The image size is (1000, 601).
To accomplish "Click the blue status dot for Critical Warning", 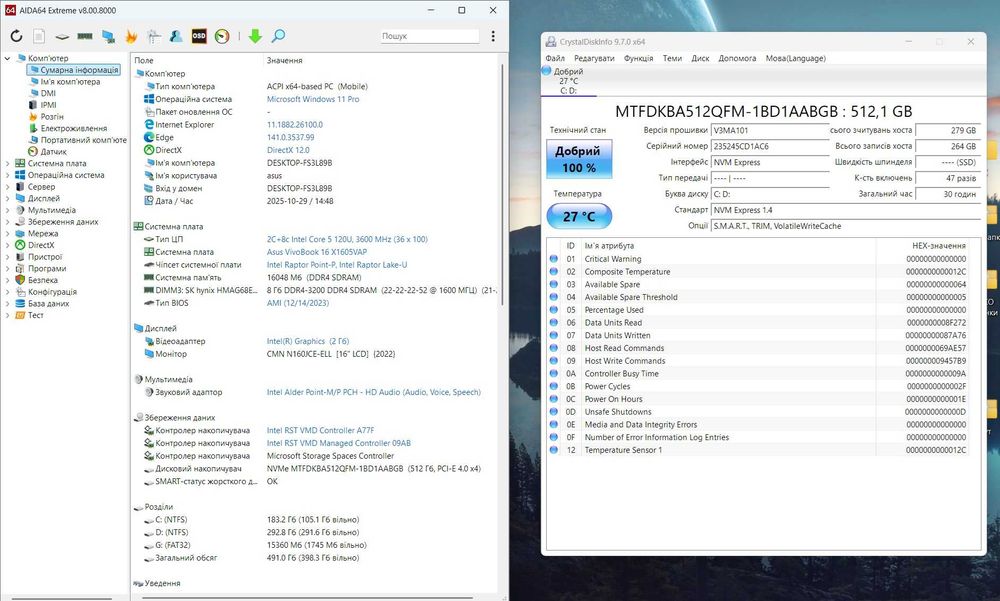I will (554, 259).
